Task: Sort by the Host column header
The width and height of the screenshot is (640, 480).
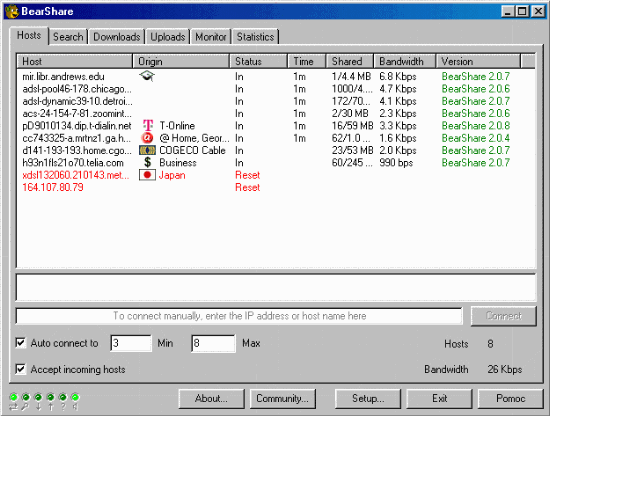Action: [x=75, y=61]
